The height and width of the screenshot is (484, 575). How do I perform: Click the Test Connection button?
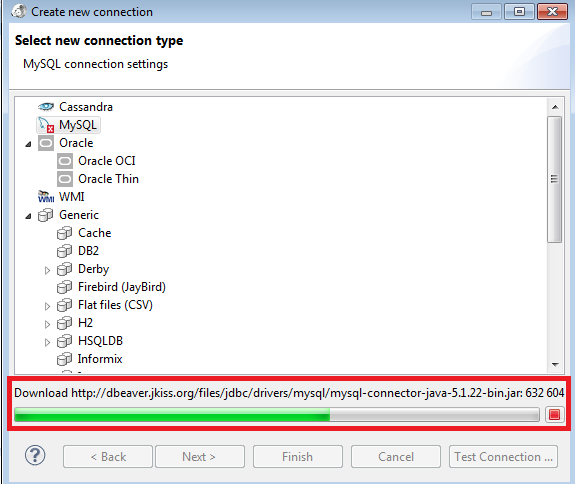(503, 456)
